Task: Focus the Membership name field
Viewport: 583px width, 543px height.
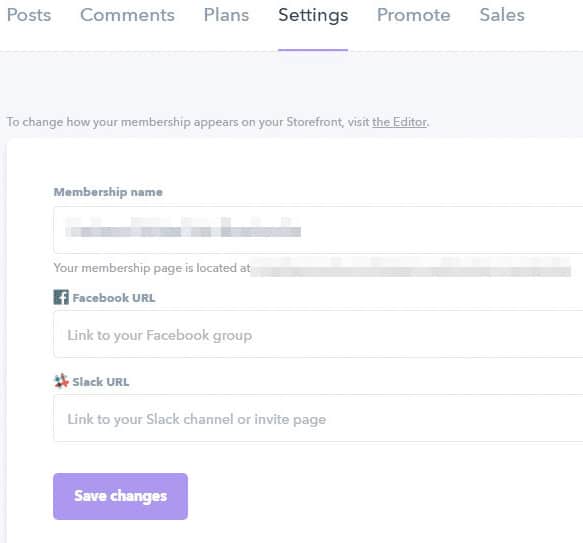Action: click(x=318, y=230)
